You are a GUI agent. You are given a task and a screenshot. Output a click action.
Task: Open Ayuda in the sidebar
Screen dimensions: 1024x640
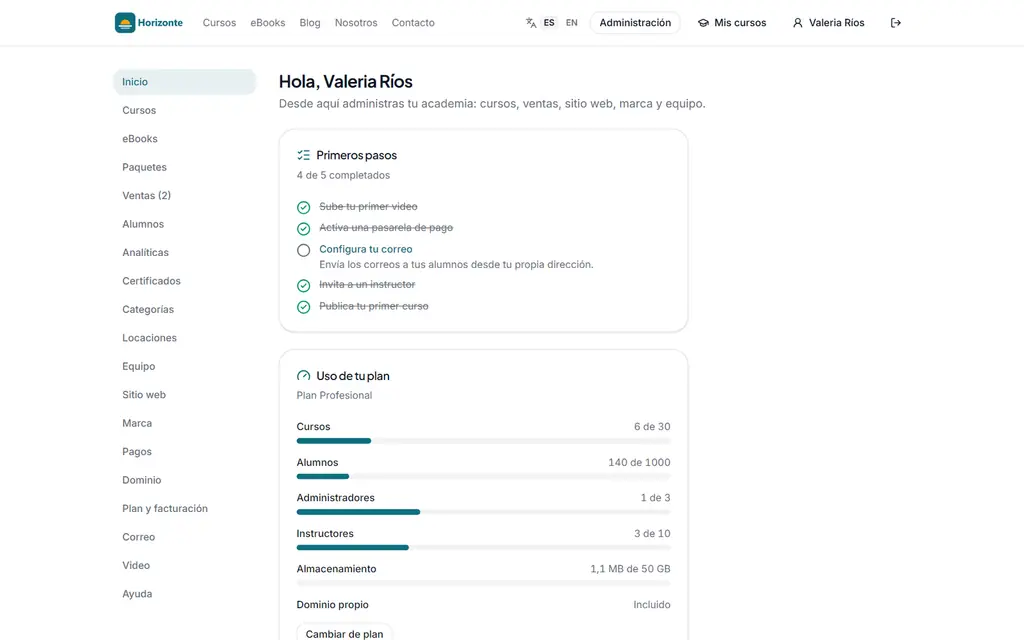(184, 594)
